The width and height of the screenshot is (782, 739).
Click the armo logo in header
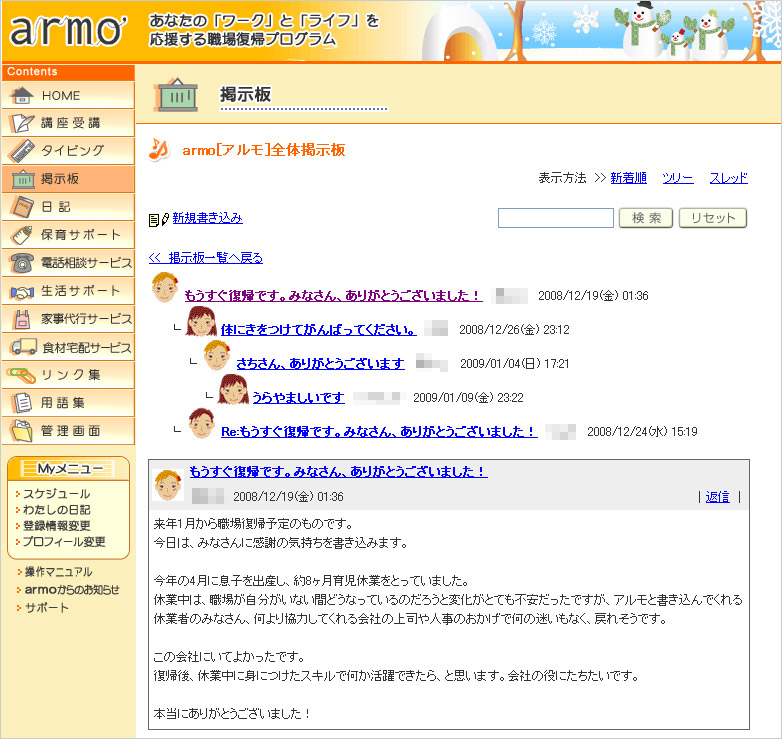click(68, 30)
